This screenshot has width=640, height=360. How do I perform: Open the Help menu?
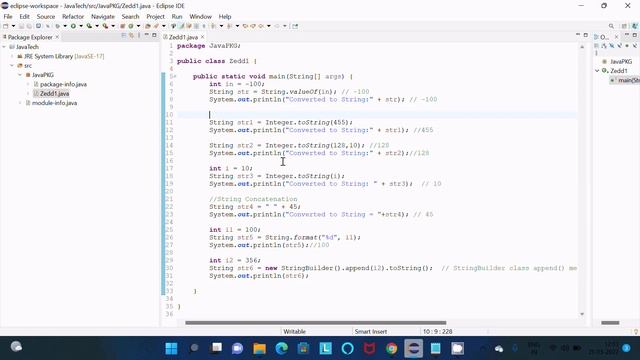[225, 17]
